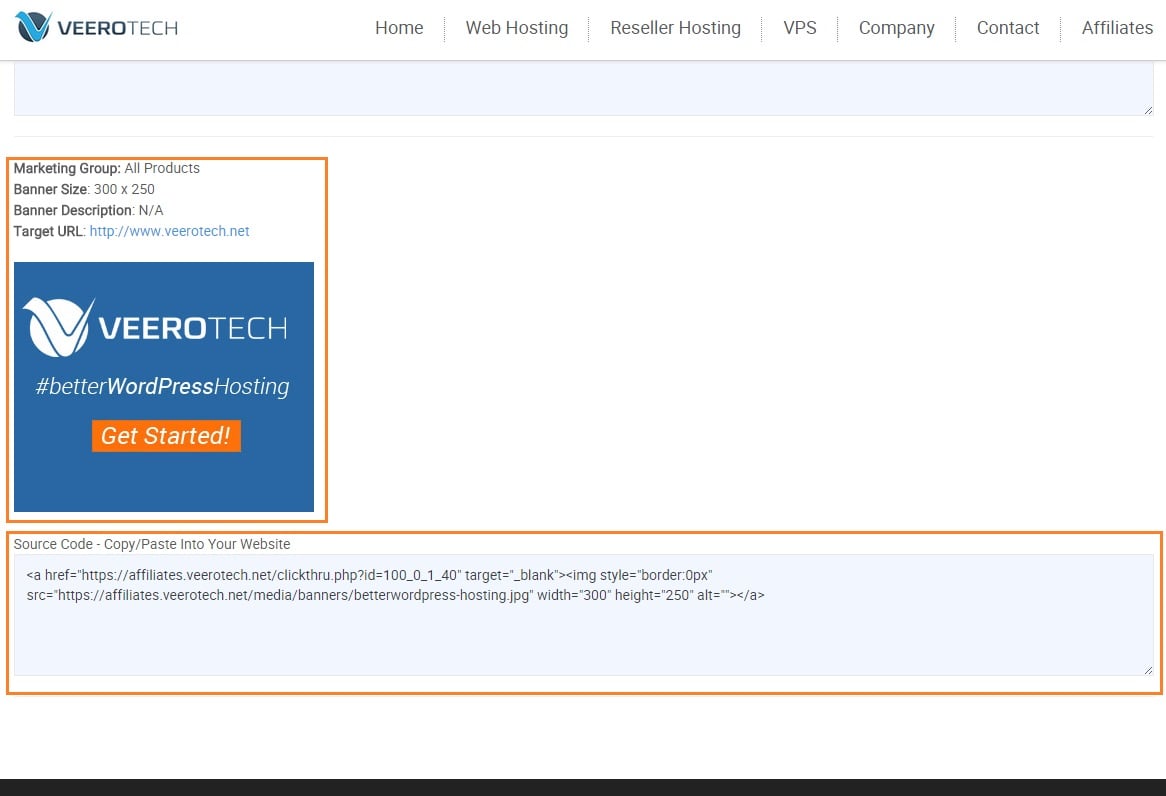Click 'Source Code - Copy/Paste Into Your Website' label
1166x796 pixels.
152,544
